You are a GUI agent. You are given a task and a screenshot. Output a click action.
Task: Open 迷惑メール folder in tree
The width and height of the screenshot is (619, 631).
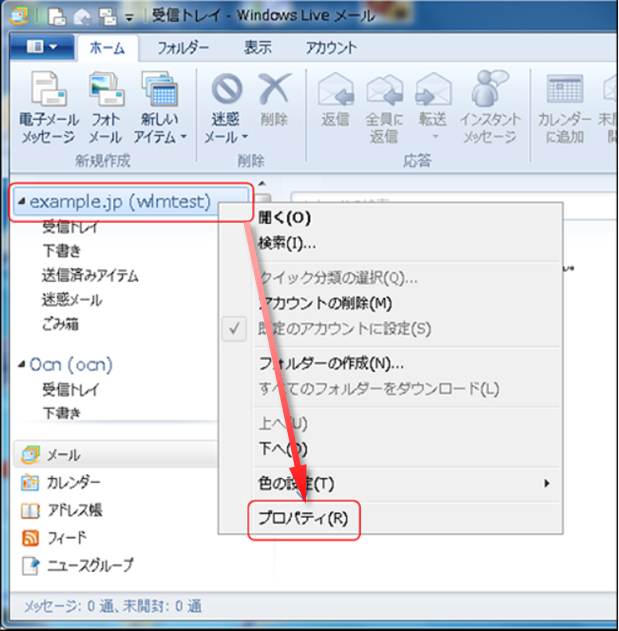coord(72,299)
